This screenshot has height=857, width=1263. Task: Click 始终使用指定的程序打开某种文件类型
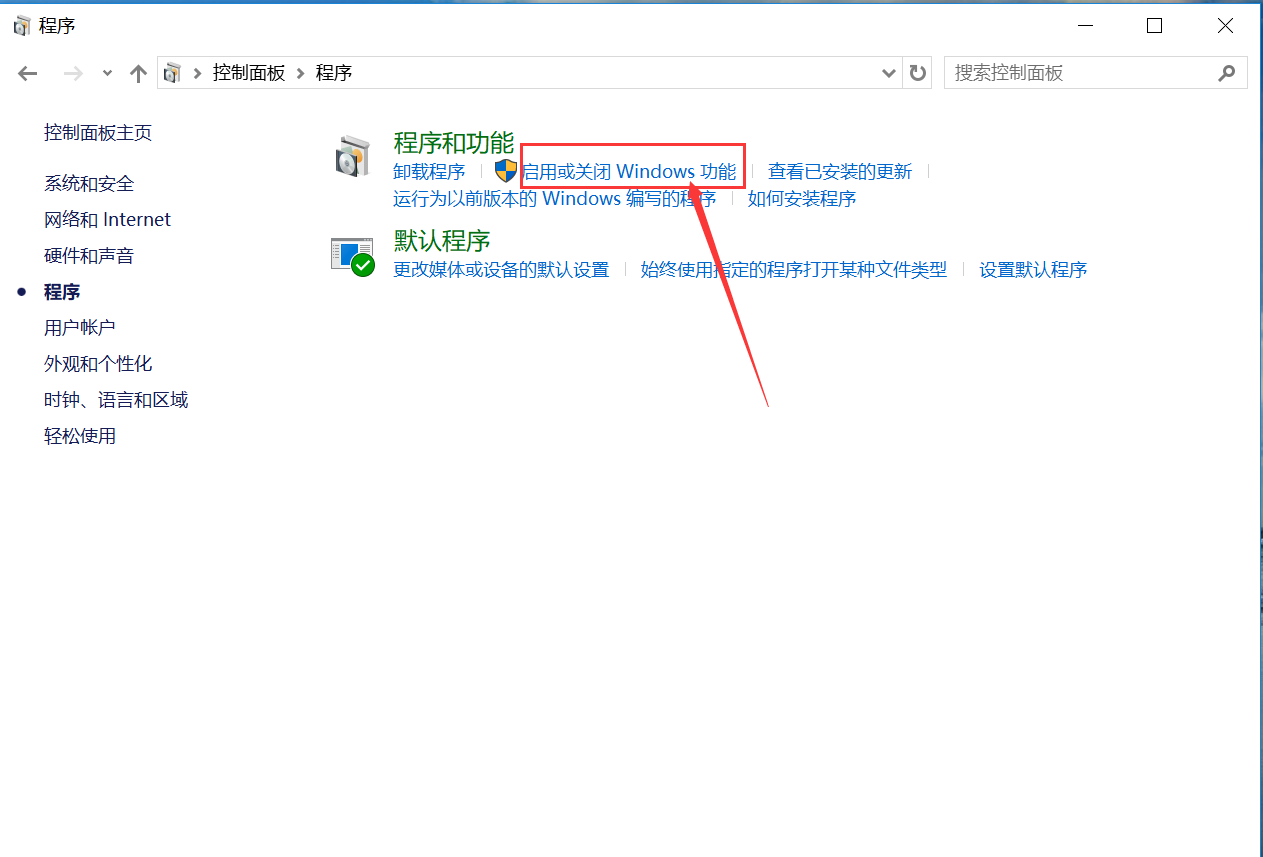click(794, 270)
